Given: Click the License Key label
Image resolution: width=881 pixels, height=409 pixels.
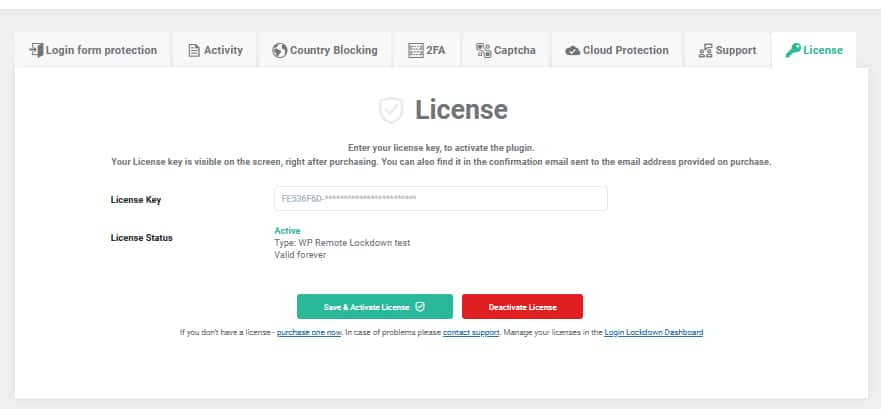Looking at the screenshot, I should (136, 199).
